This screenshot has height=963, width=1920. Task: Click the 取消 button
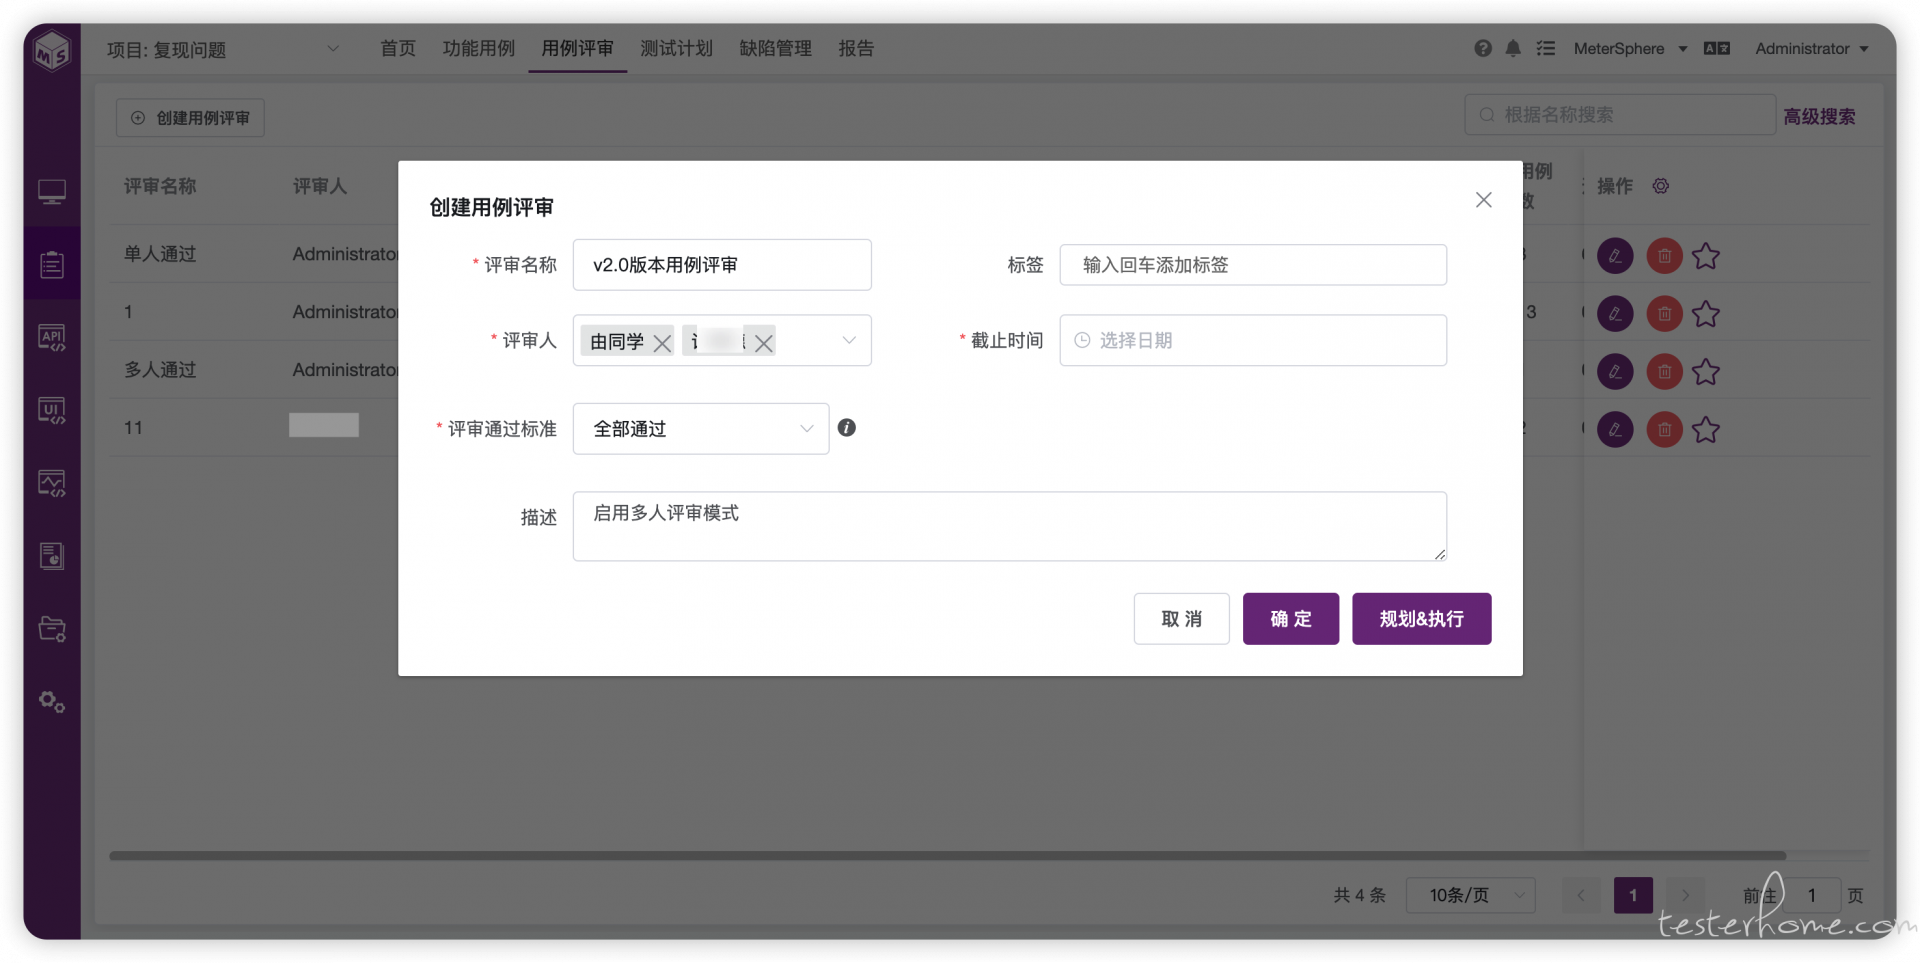1182,619
